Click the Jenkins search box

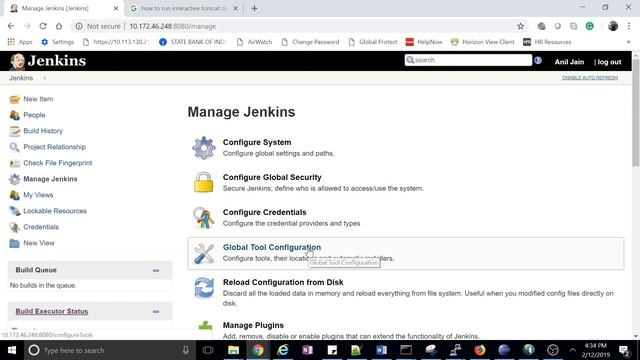coord(468,60)
